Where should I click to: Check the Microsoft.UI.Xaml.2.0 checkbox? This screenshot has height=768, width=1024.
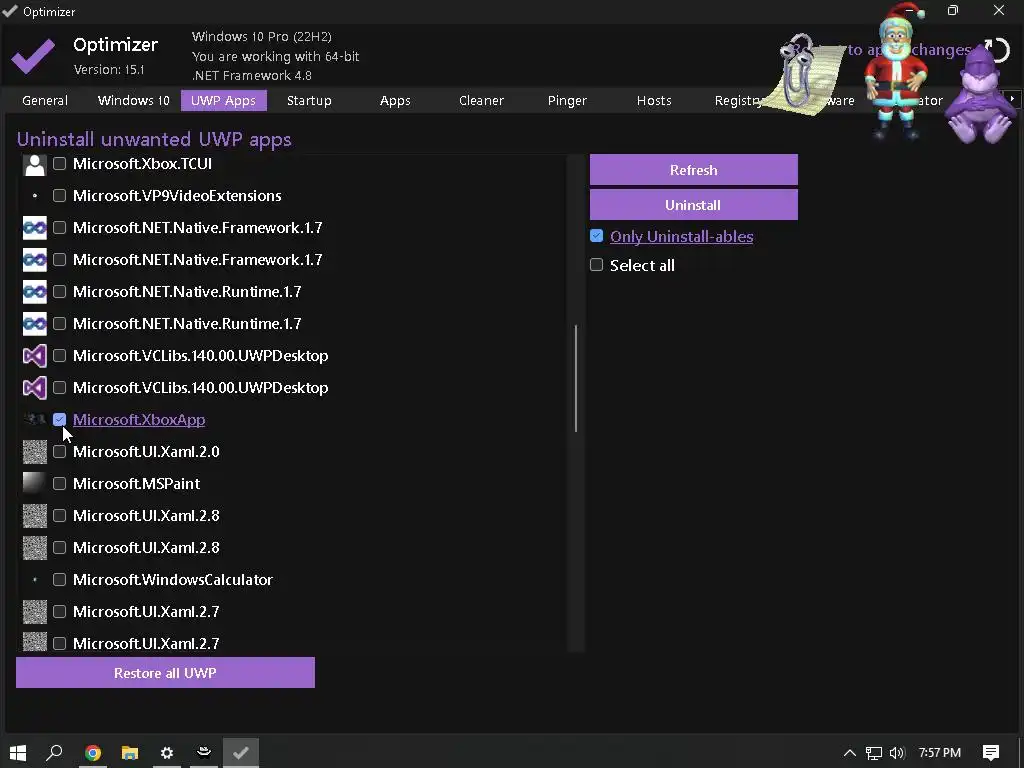pyautogui.click(x=59, y=451)
